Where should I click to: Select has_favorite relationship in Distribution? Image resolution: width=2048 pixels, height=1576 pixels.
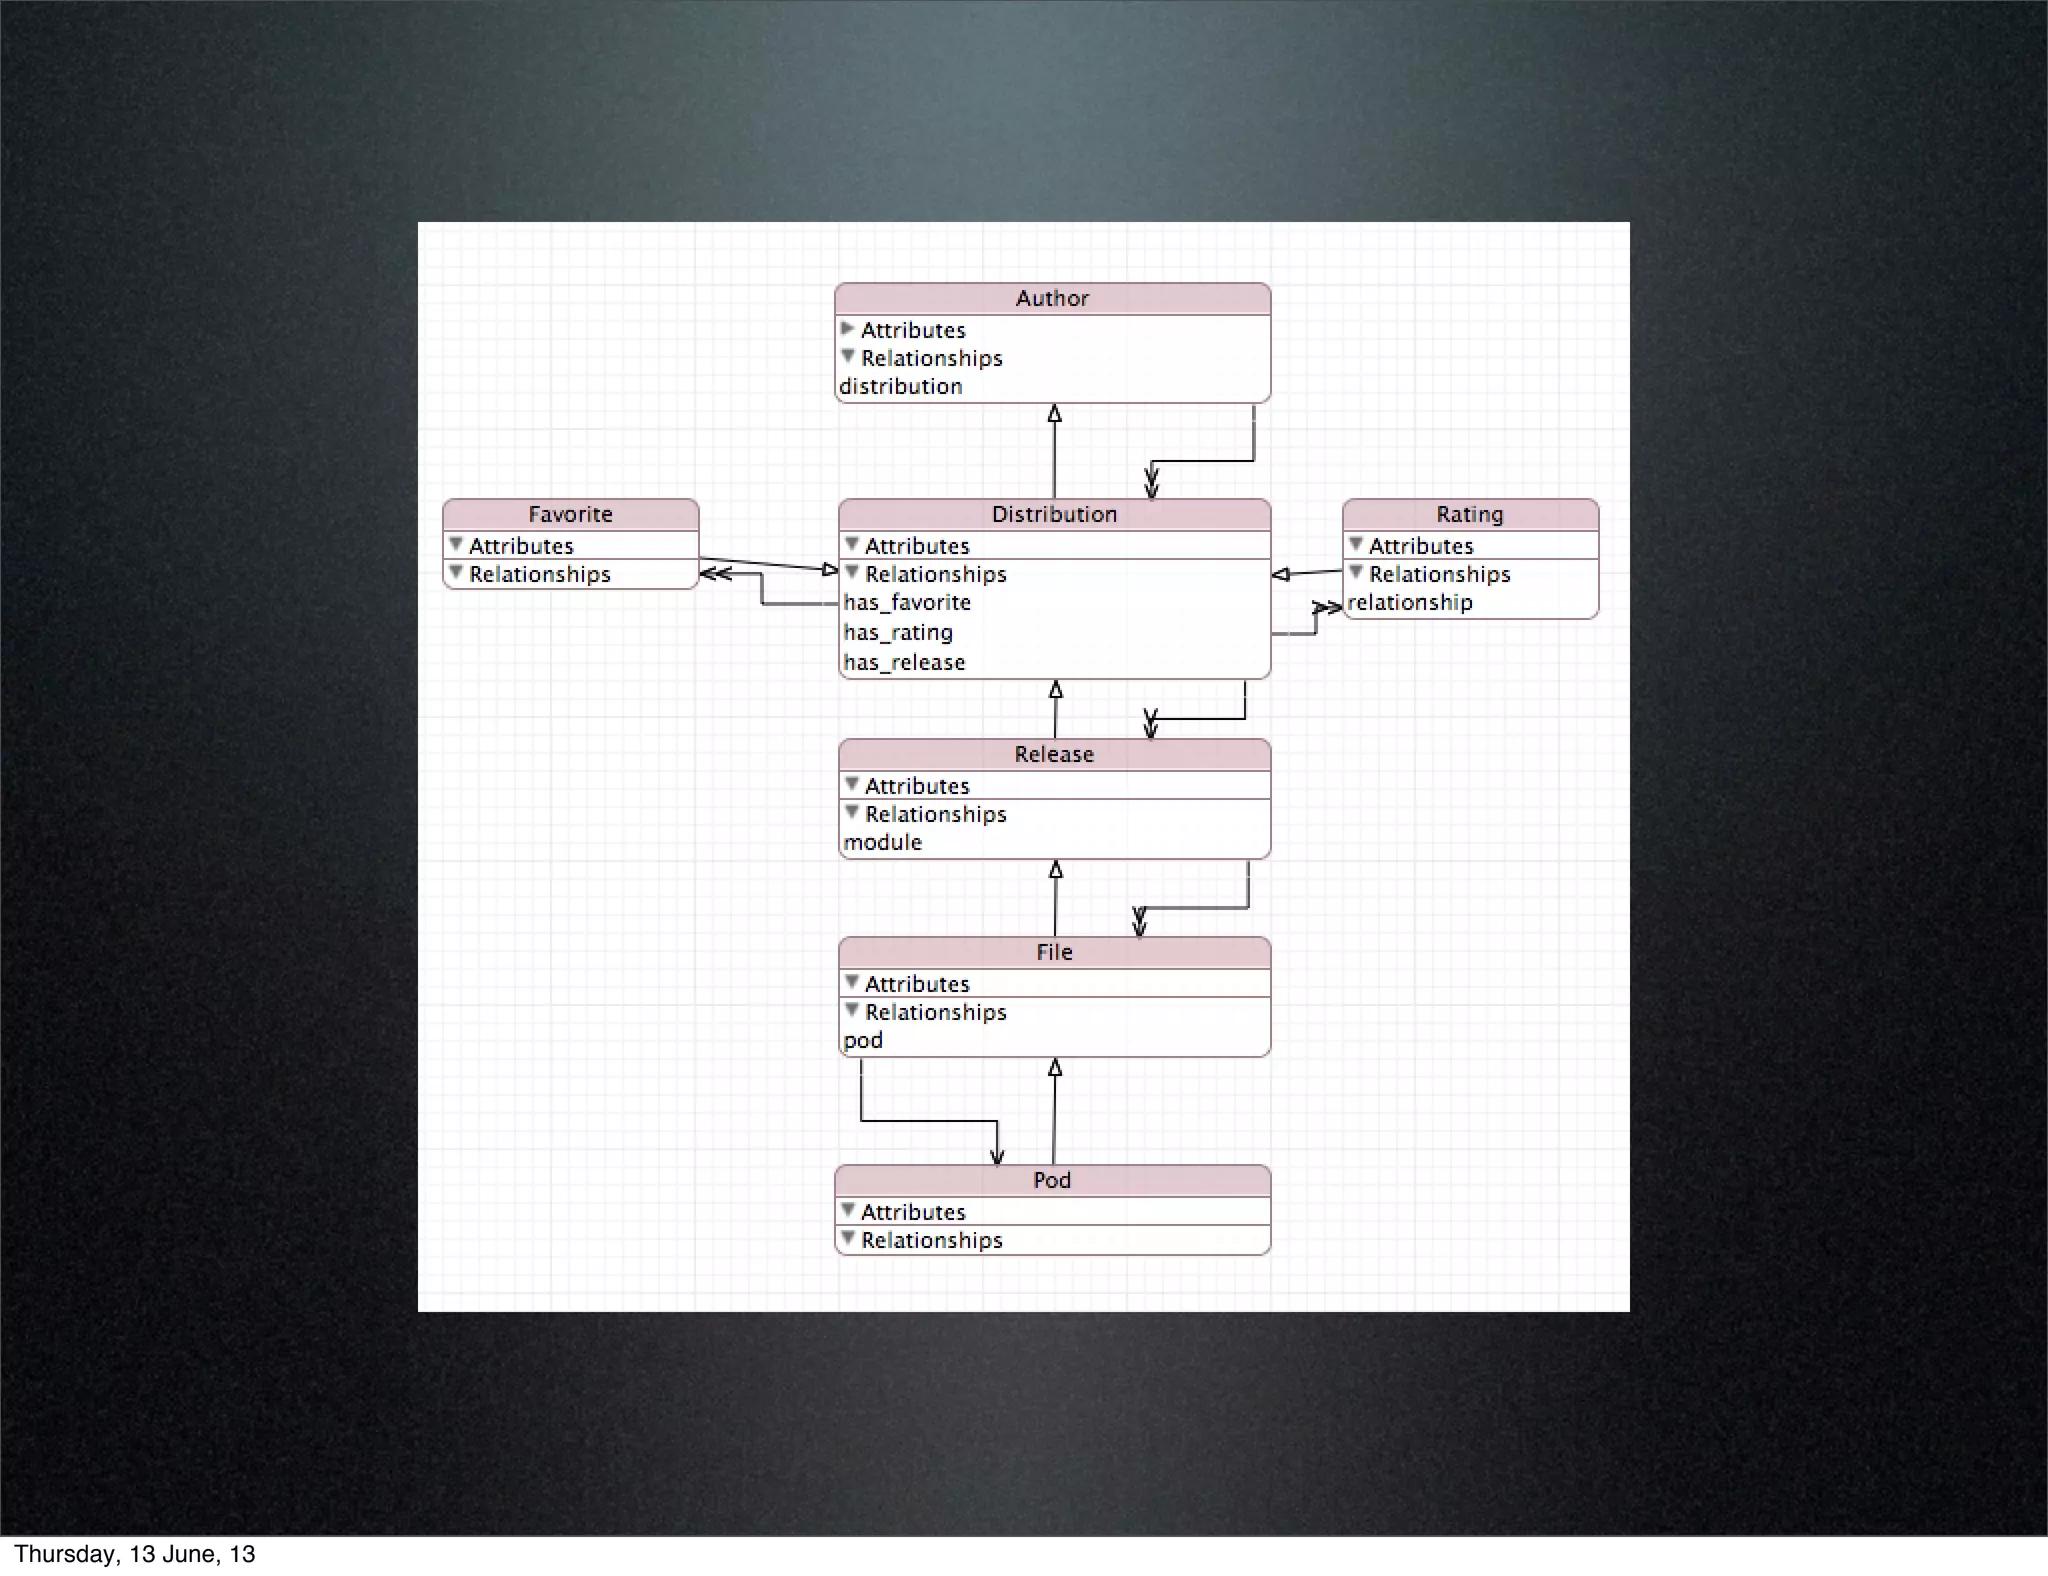click(x=907, y=602)
